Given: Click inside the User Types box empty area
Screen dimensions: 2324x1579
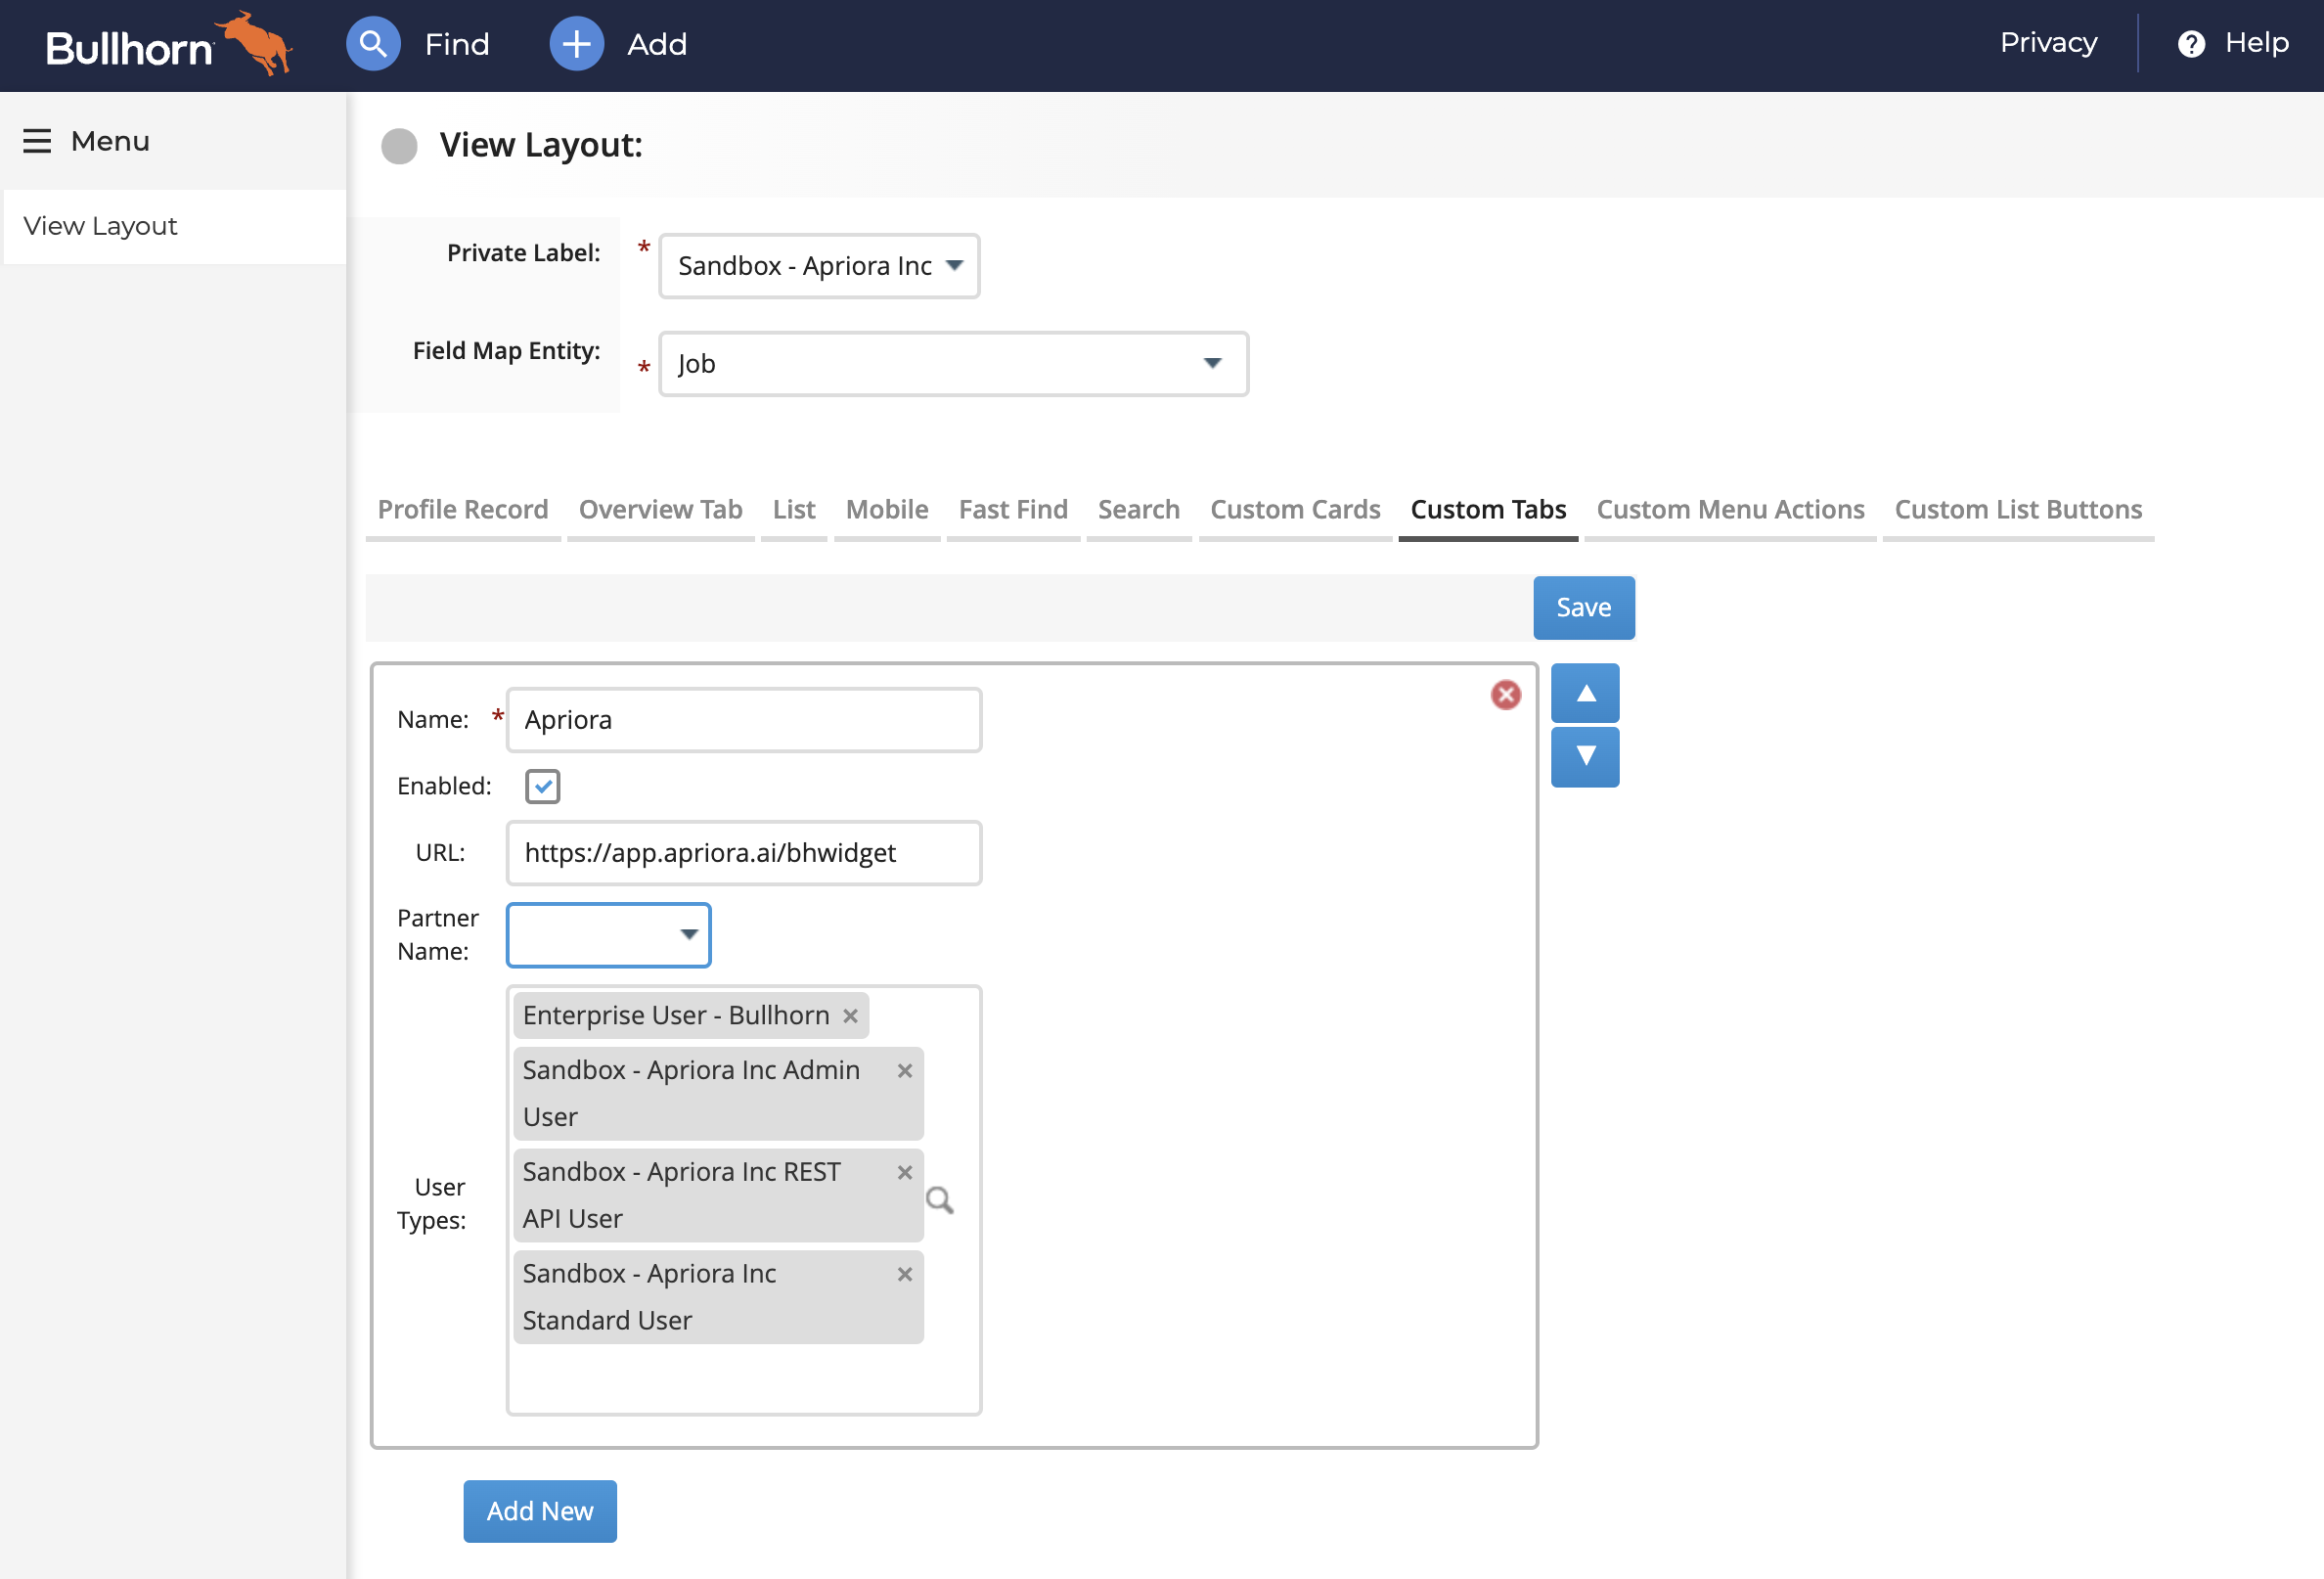Looking at the screenshot, I should point(744,1378).
